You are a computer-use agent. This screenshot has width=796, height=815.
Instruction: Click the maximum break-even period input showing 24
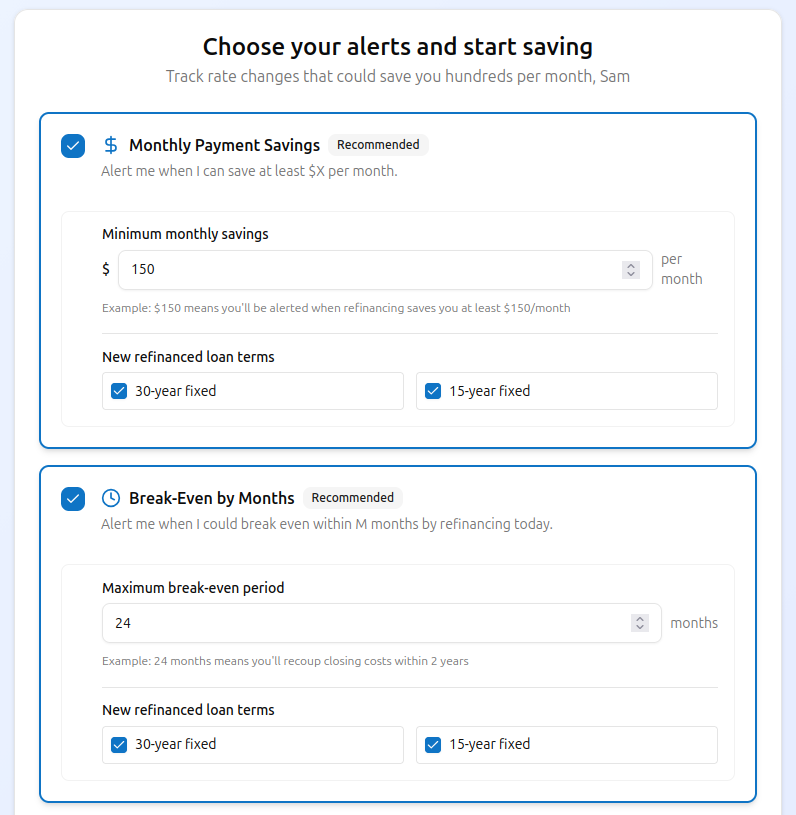350,622
